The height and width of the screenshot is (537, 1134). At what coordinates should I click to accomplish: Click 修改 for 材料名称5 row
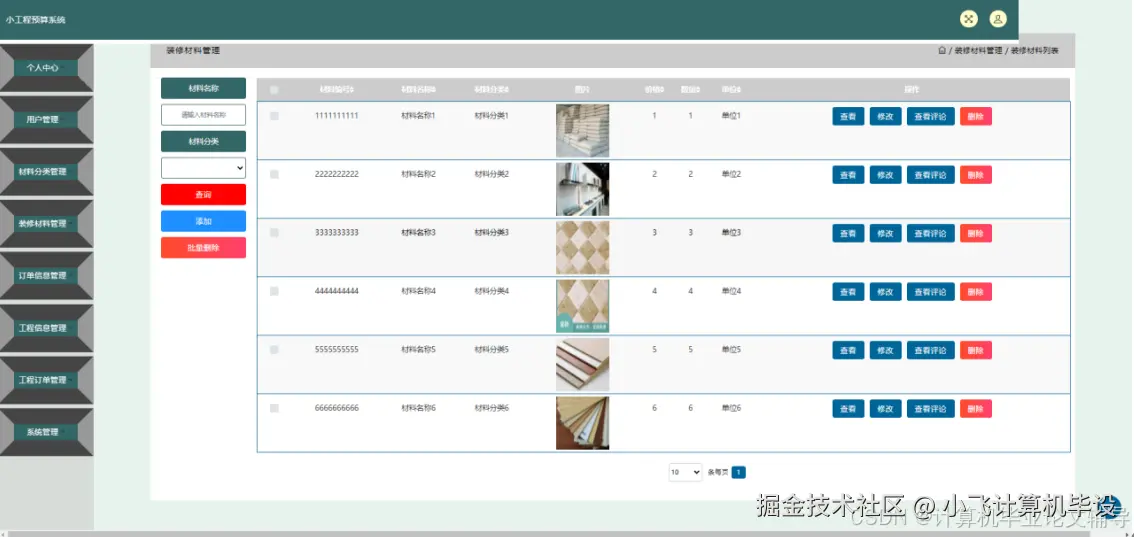click(885, 351)
